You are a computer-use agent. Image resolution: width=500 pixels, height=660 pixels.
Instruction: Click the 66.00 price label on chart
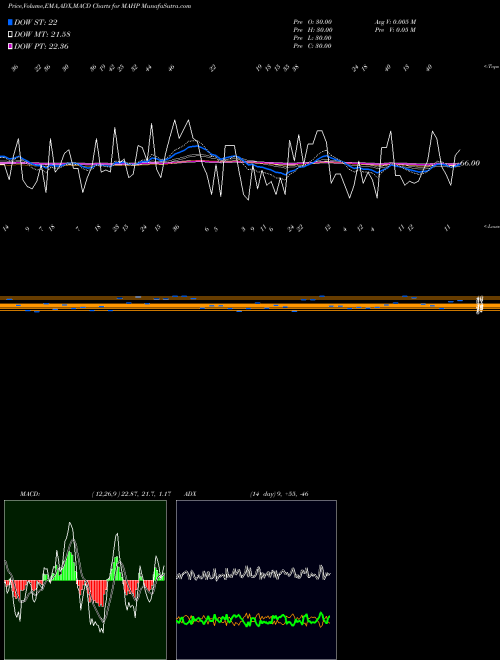[x=470, y=163]
